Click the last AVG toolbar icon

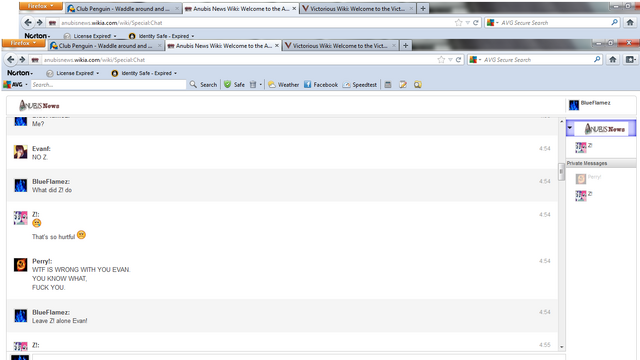pos(418,84)
